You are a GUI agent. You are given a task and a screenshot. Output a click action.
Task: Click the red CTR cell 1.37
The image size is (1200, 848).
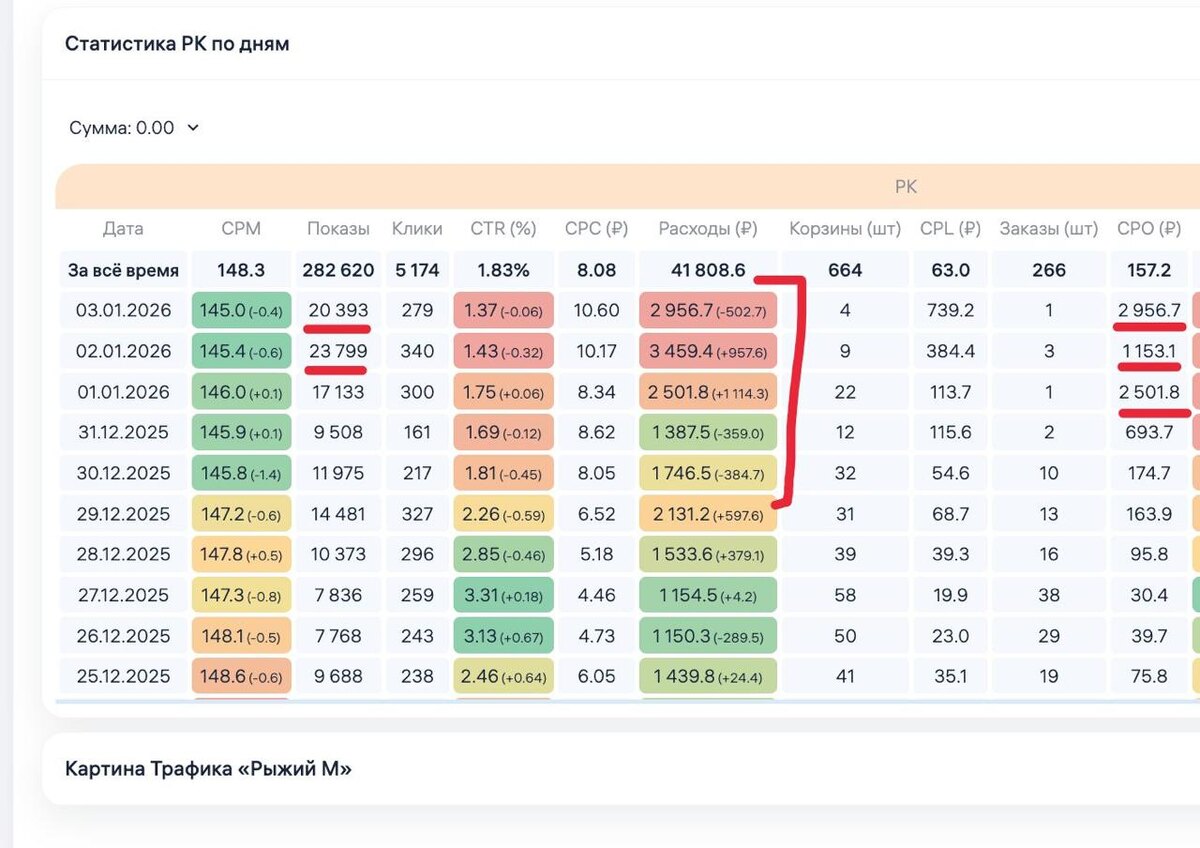tap(503, 311)
